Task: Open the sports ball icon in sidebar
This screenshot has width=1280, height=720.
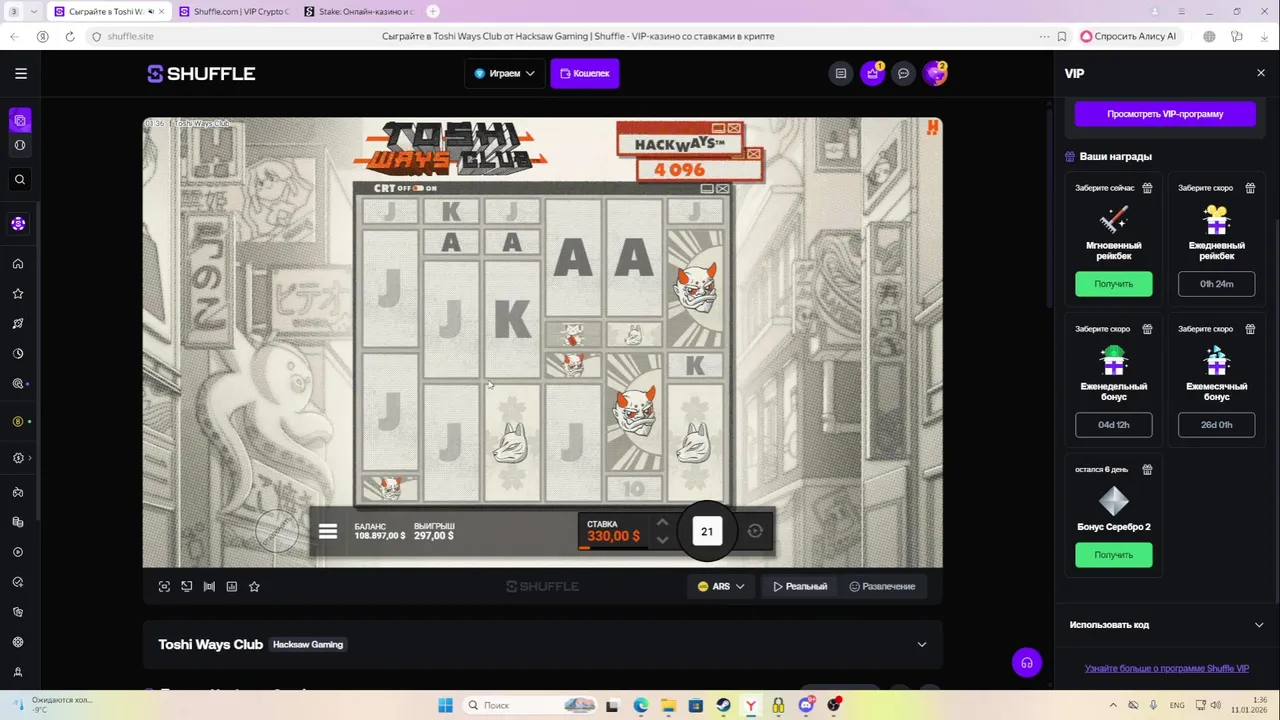Action: [x=19, y=145]
